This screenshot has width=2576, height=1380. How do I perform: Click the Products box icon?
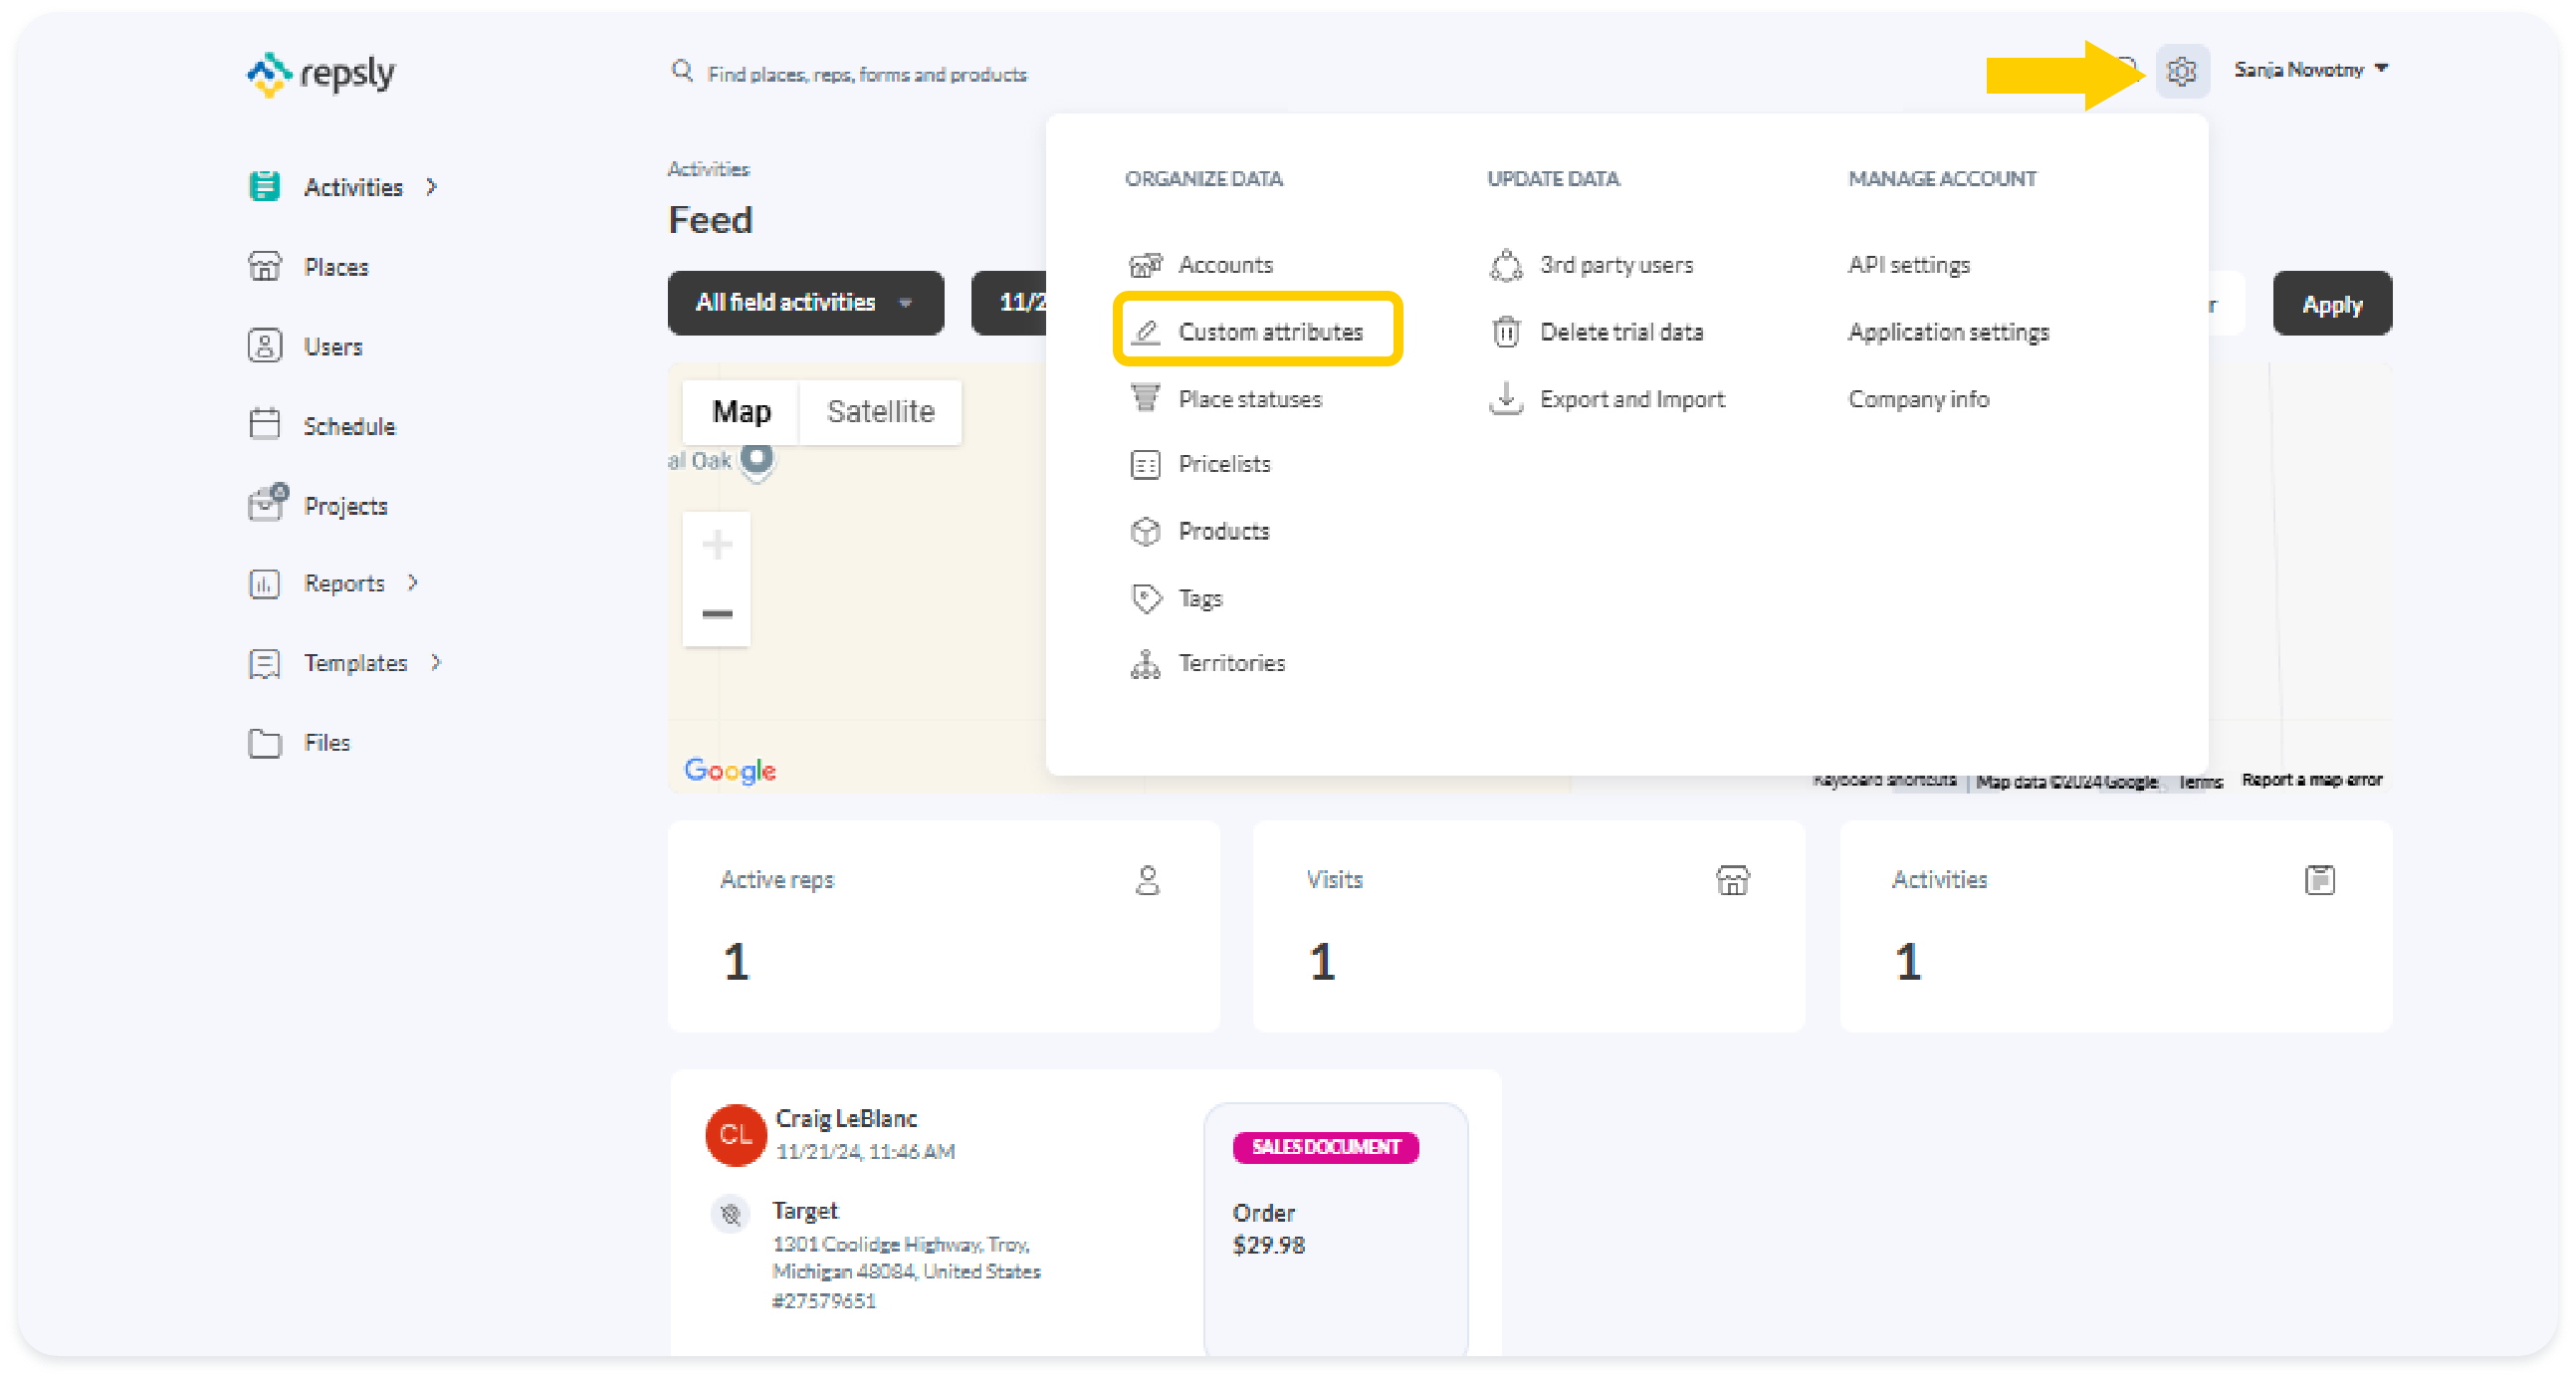point(1145,531)
